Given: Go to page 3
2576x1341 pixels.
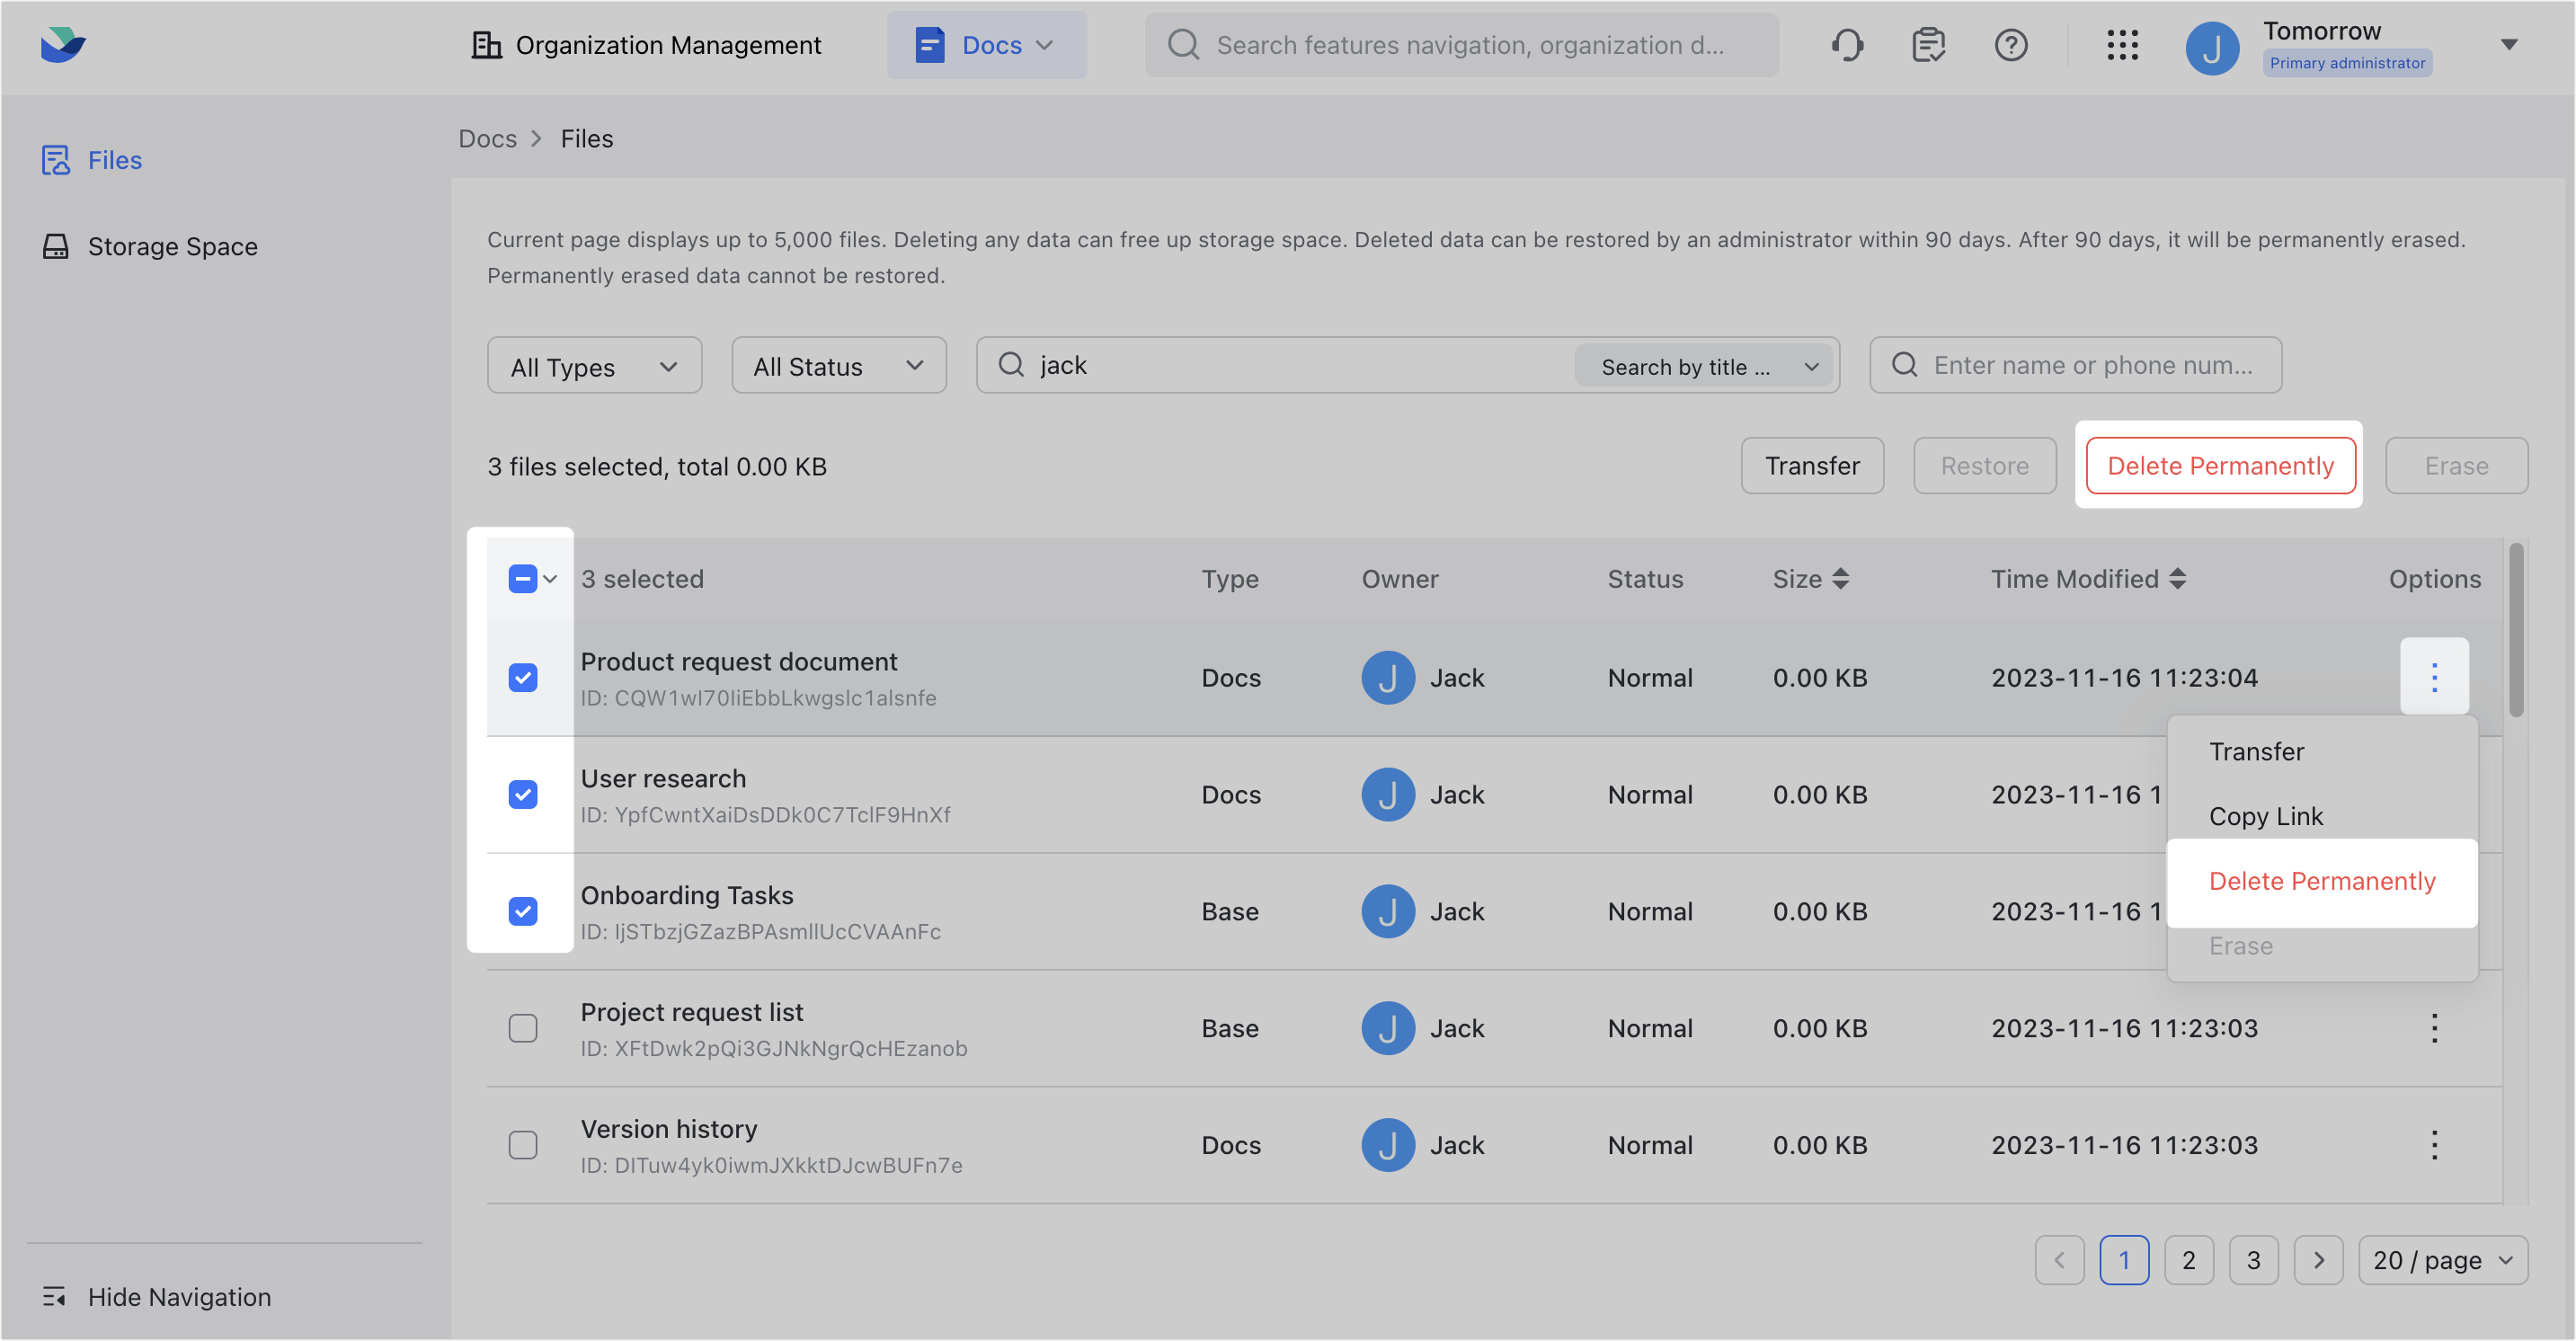Looking at the screenshot, I should click(x=2253, y=1260).
